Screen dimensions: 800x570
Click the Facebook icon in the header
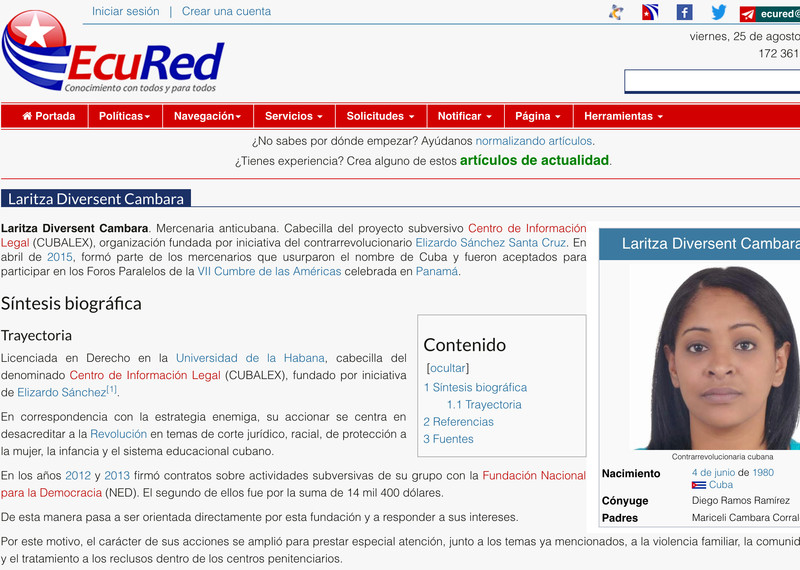684,13
